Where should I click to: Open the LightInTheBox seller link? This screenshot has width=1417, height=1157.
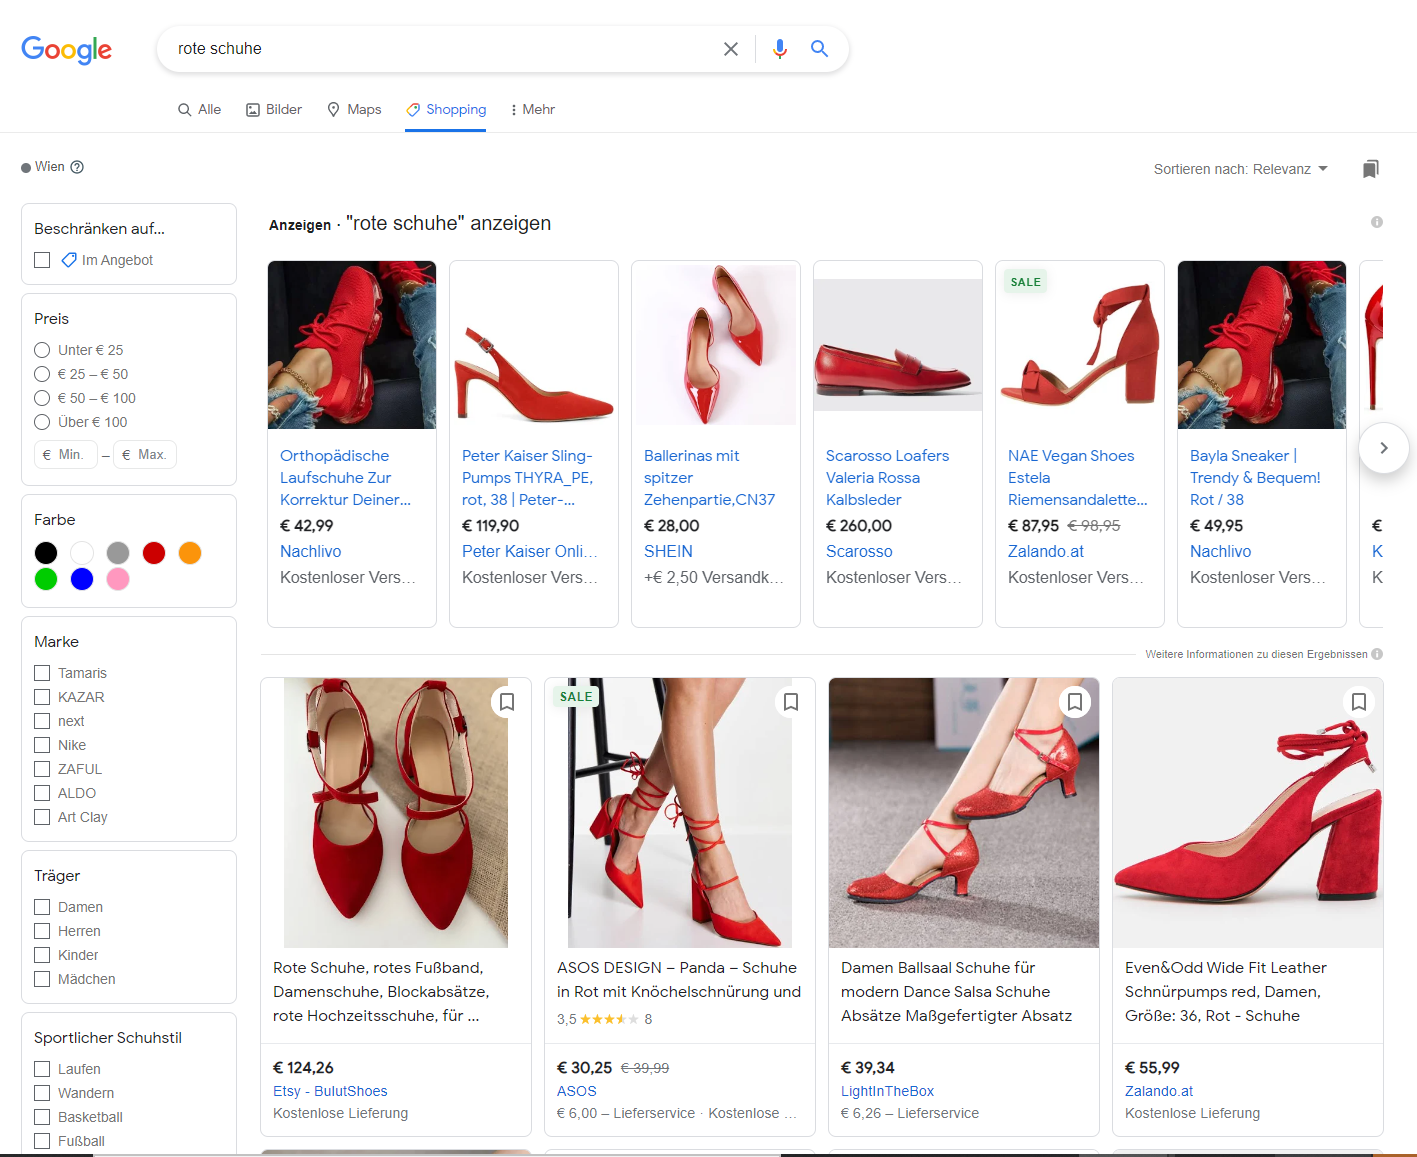coord(887,1091)
